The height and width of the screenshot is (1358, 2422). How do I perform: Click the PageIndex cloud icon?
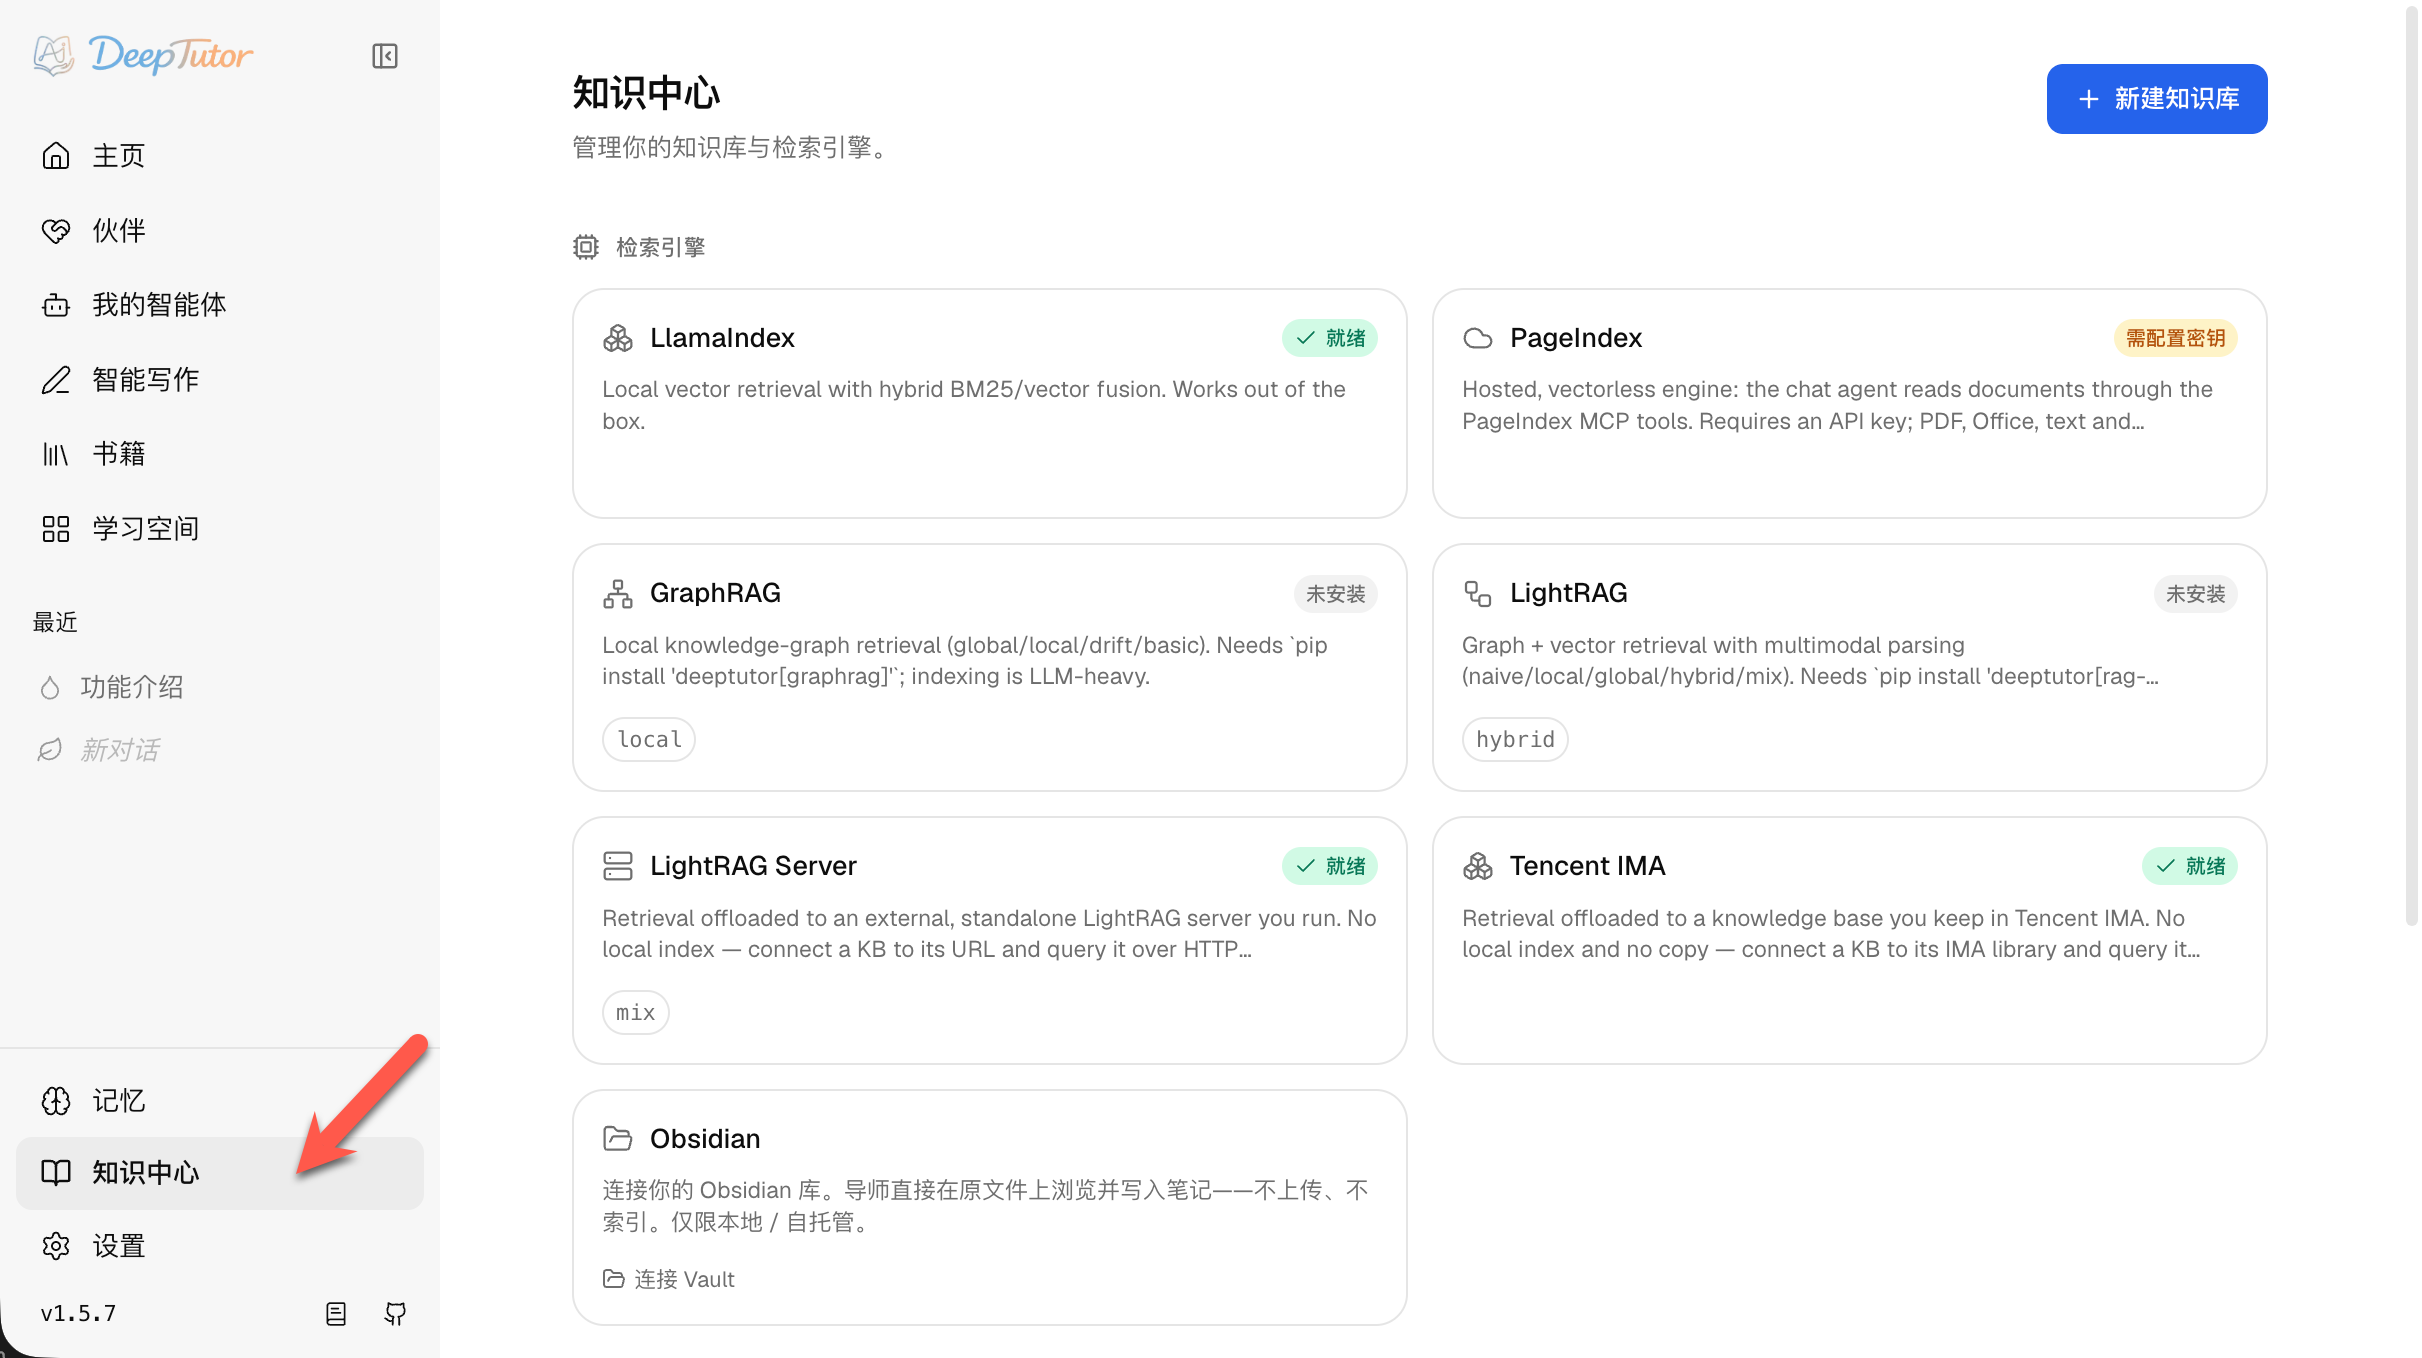(1478, 339)
